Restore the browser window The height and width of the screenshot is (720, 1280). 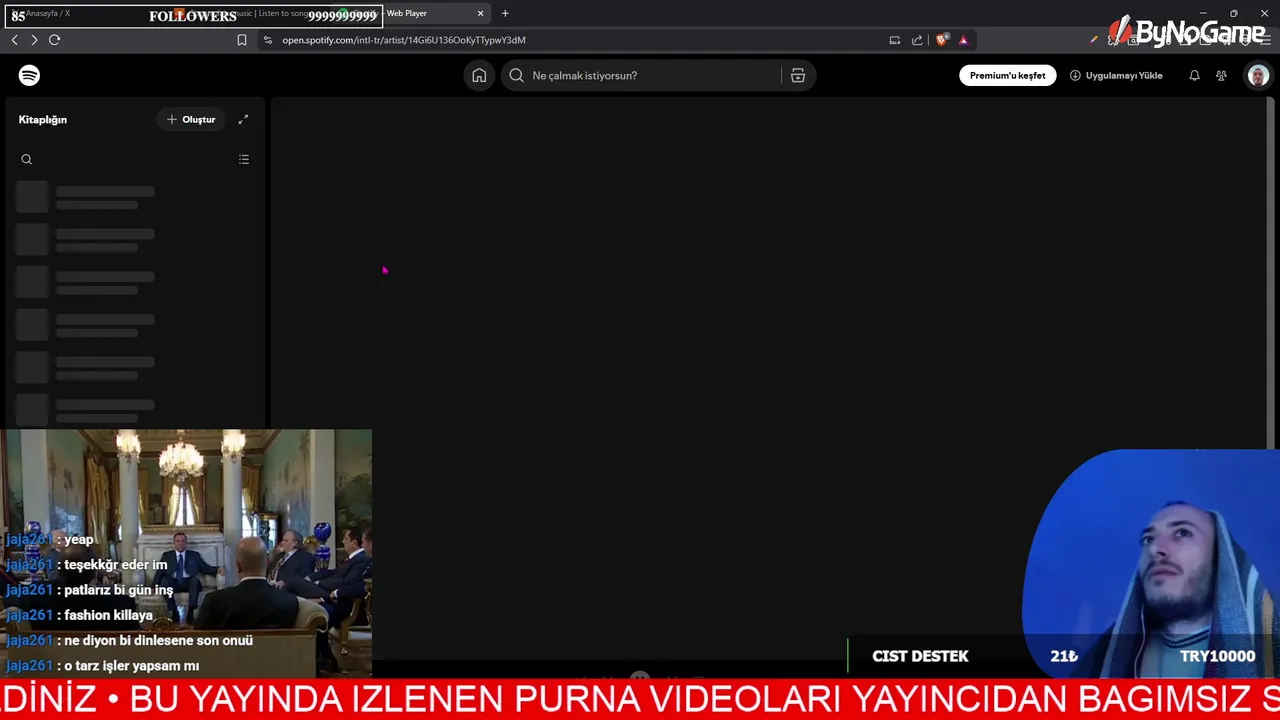tap(1233, 13)
